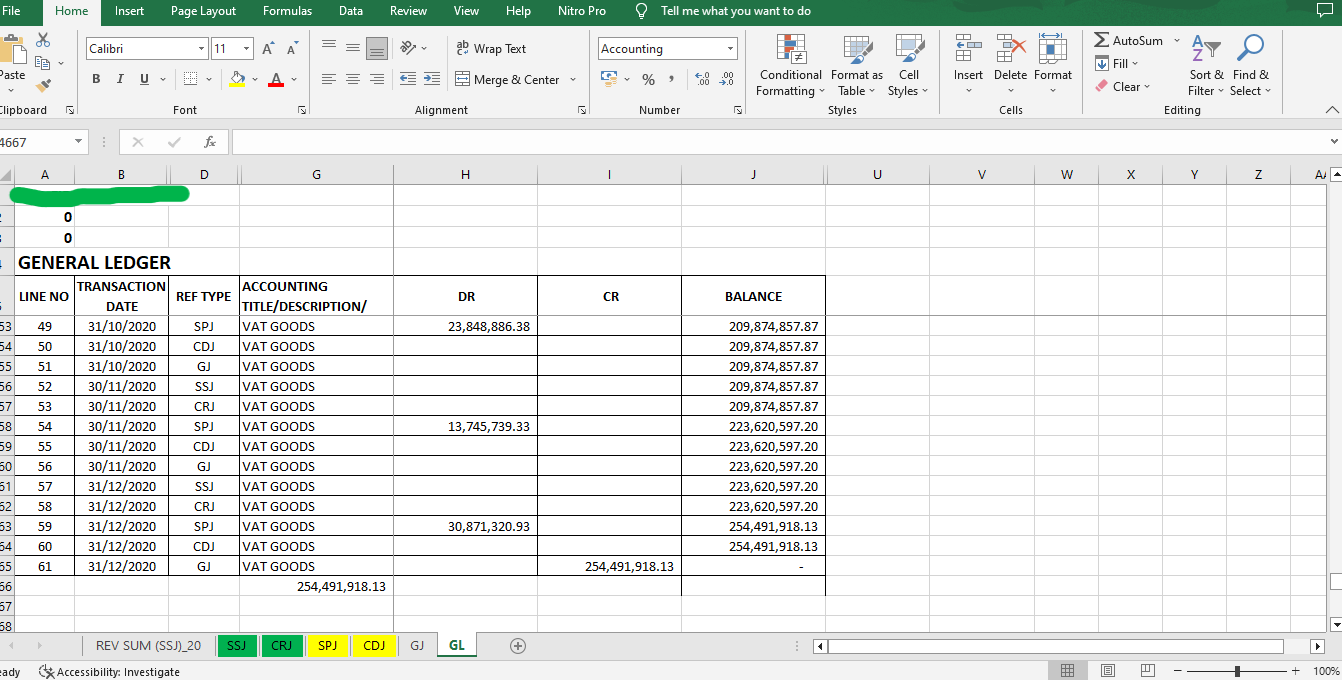Switch to the Data tab

click(351, 11)
